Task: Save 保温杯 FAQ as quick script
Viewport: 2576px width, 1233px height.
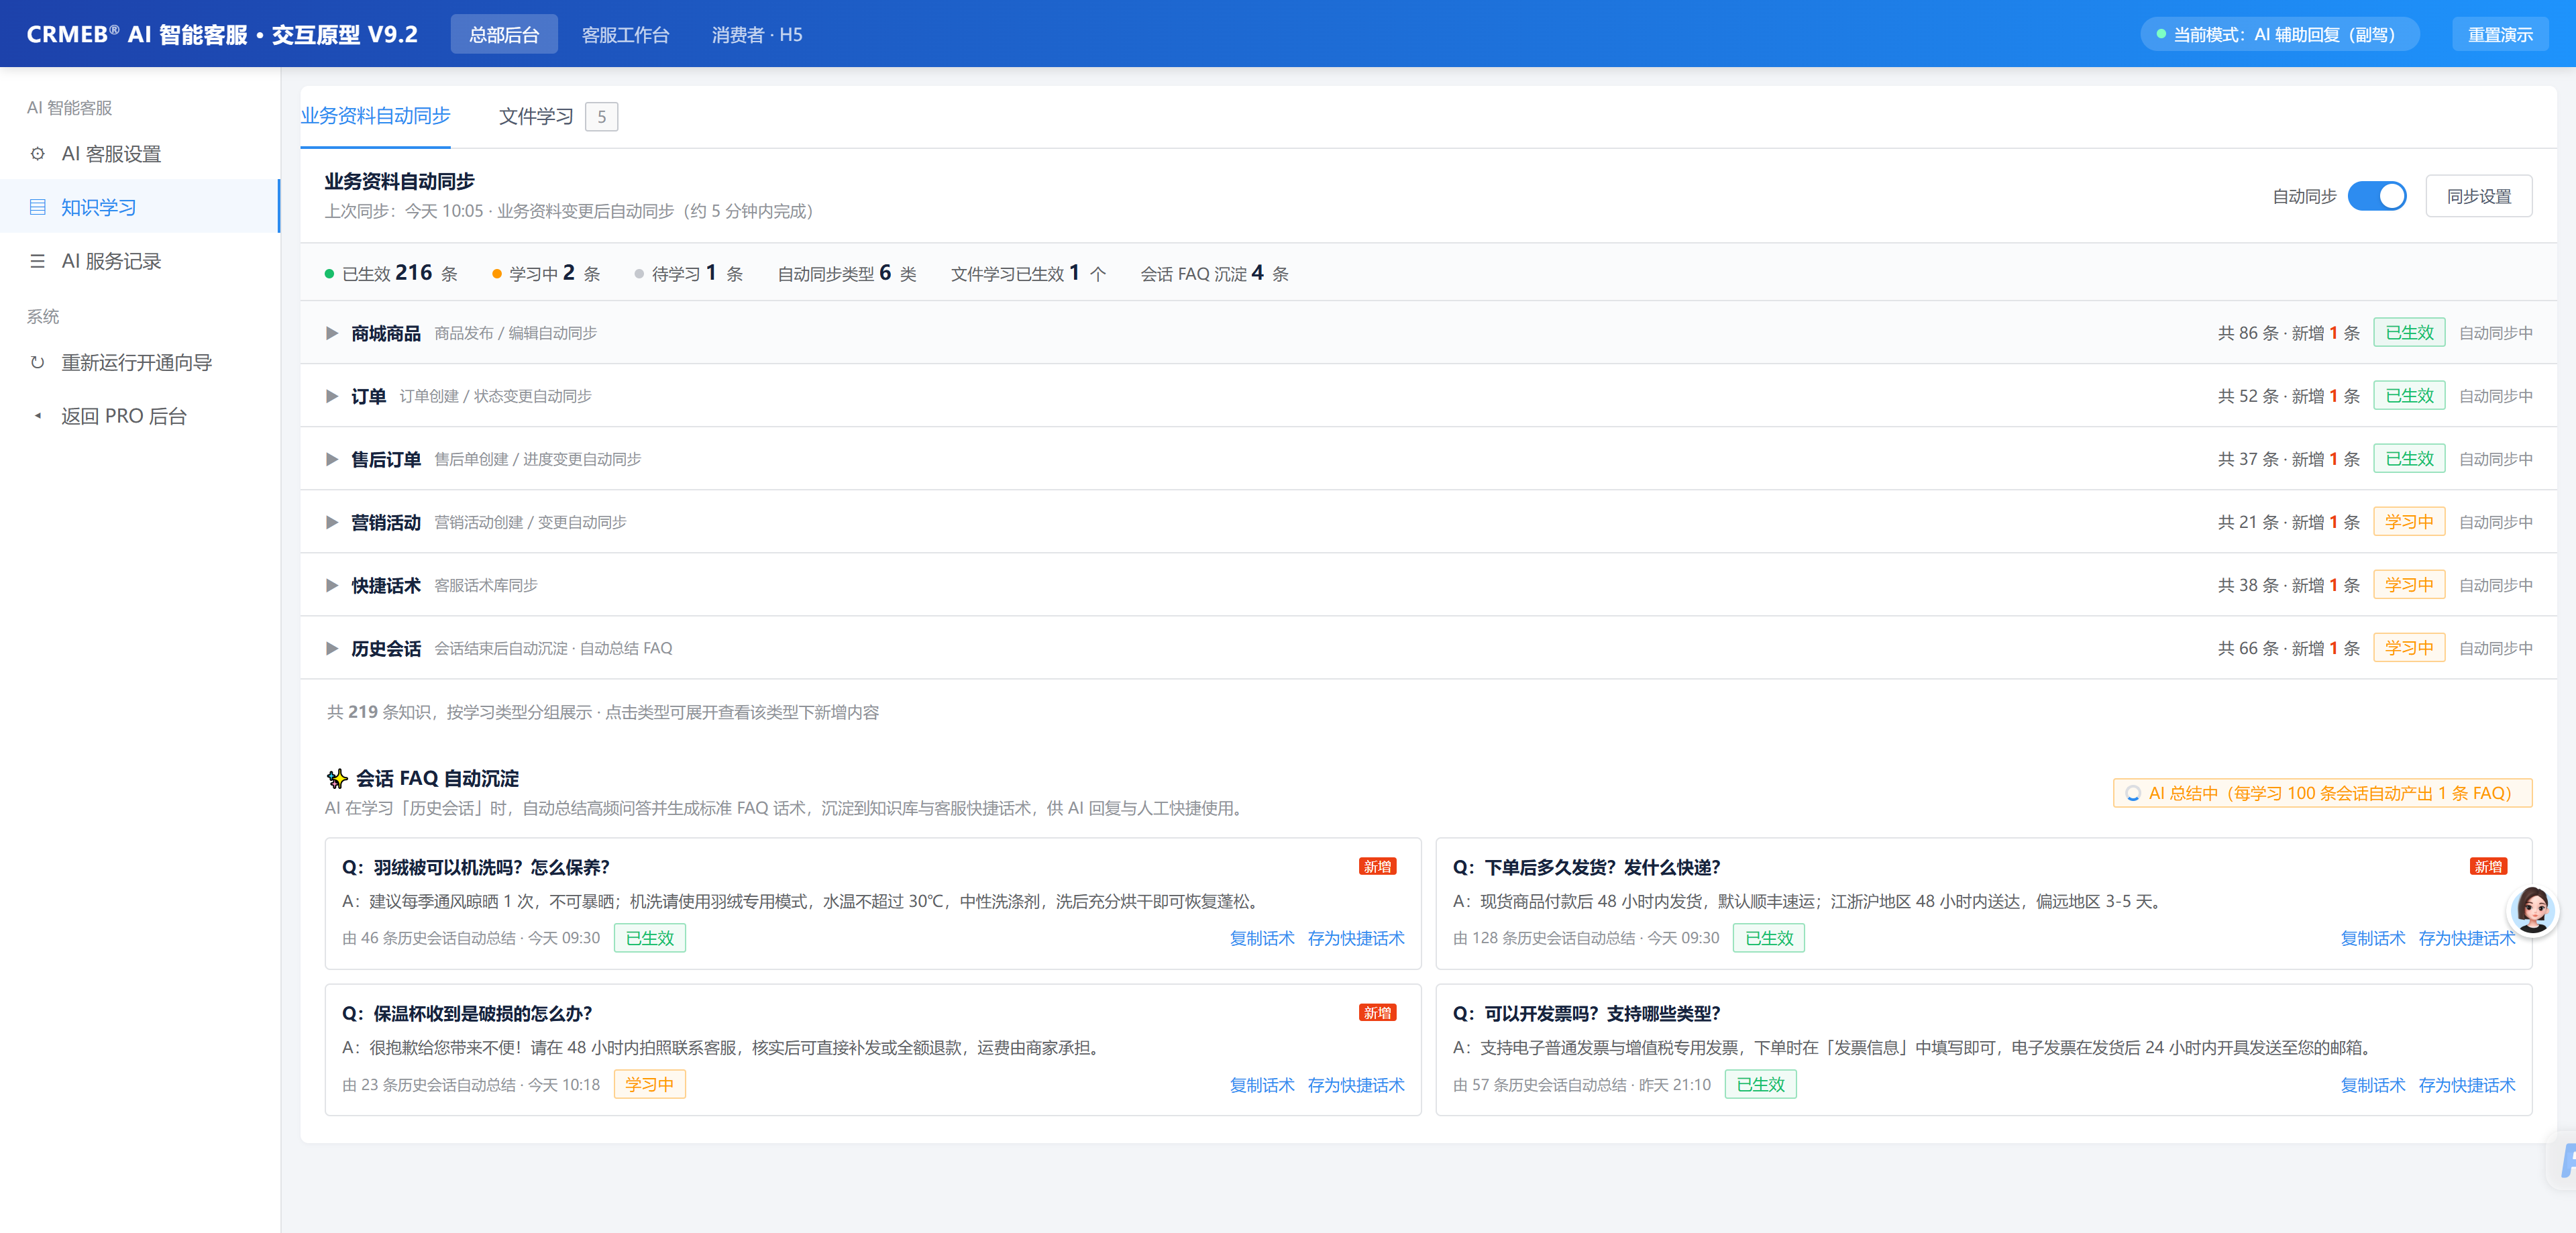Action: point(1355,1085)
